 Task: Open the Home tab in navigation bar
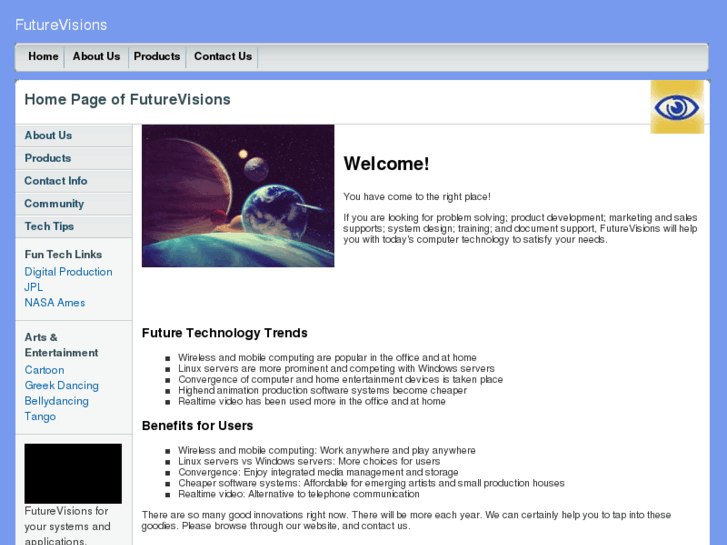(43, 56)
